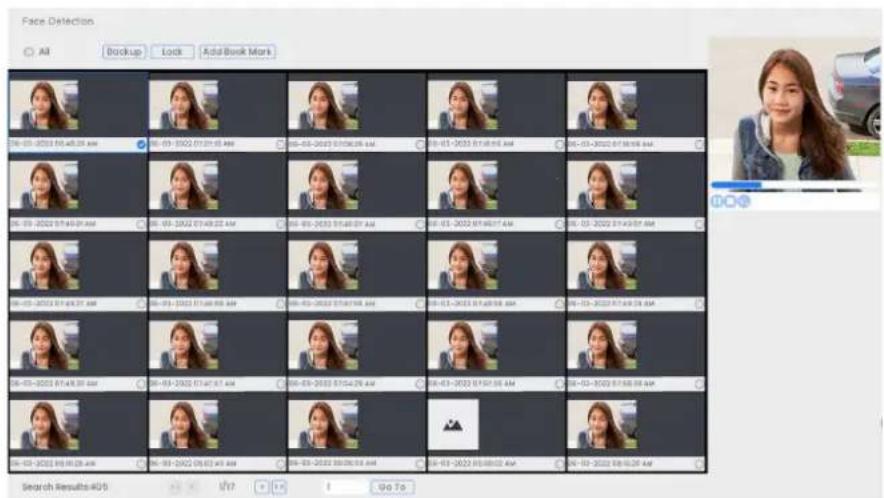Screen dimensions: 884x498
Task: Select first face thumbnail in top row
Action: tap(44, 105)
